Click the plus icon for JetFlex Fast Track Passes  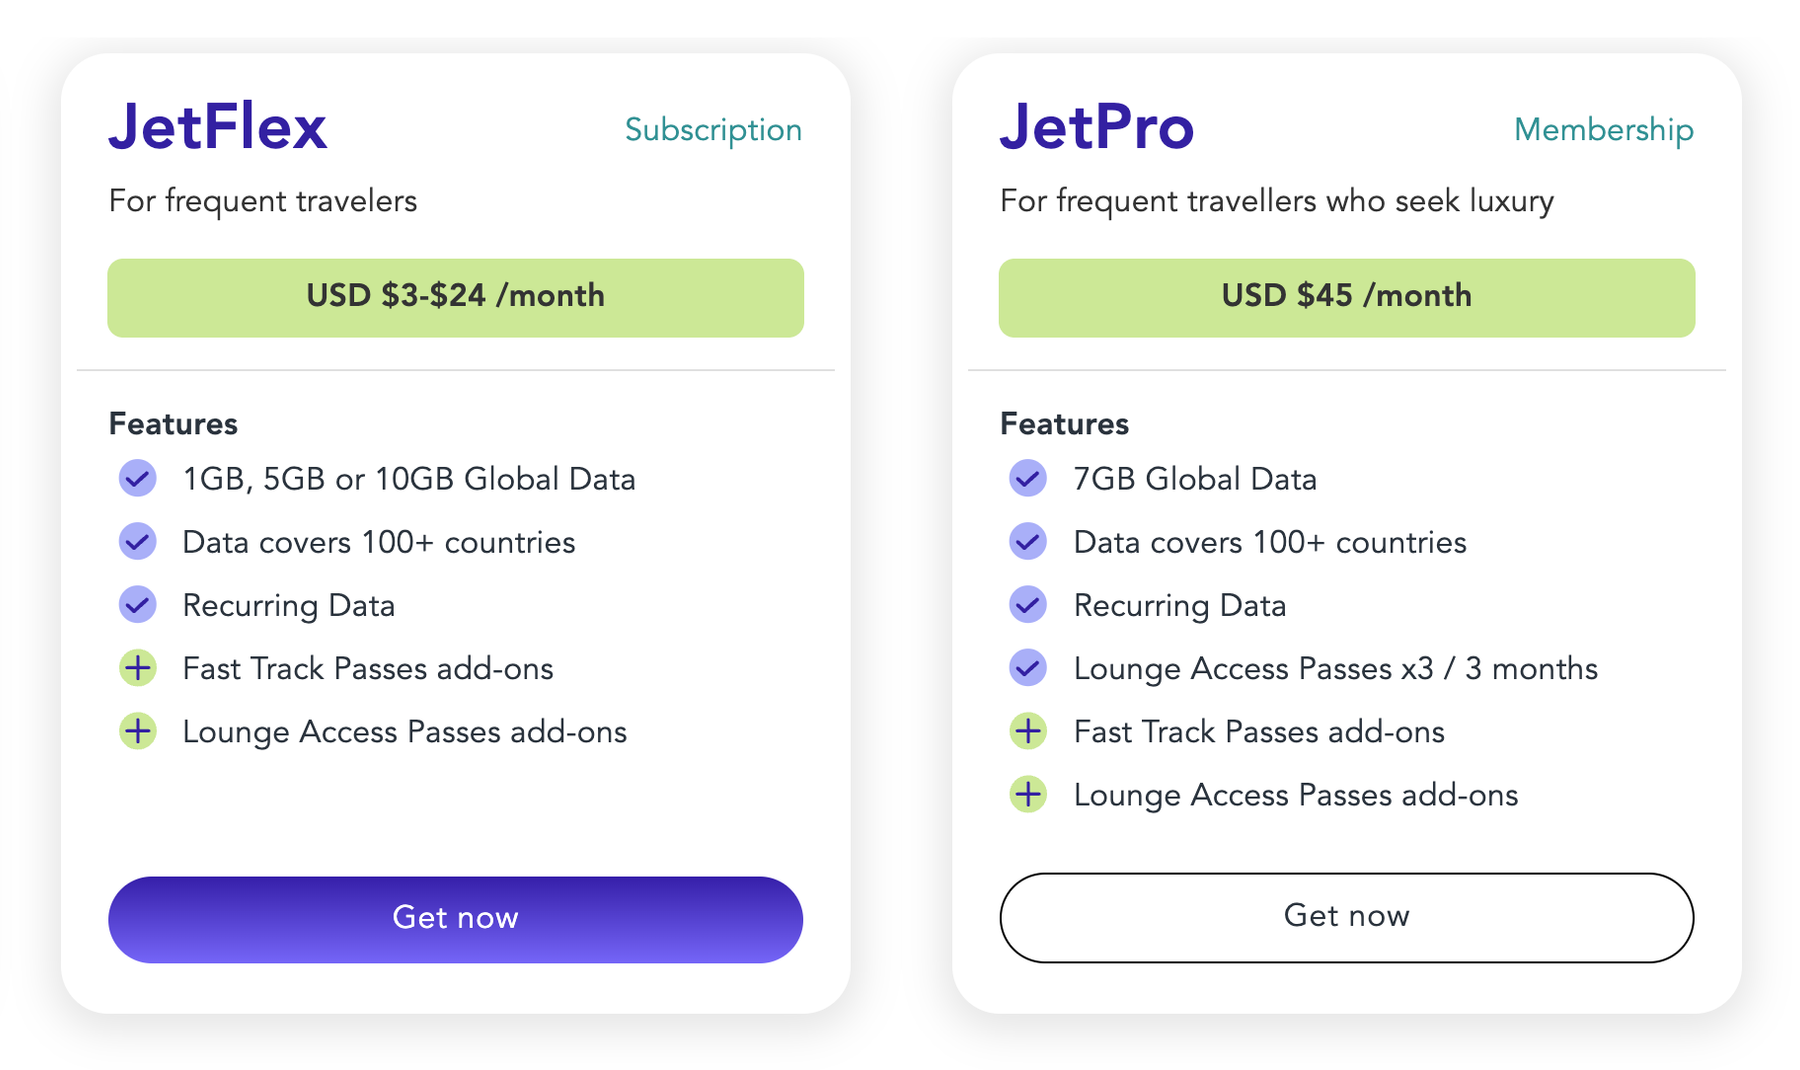pos(137,667)
